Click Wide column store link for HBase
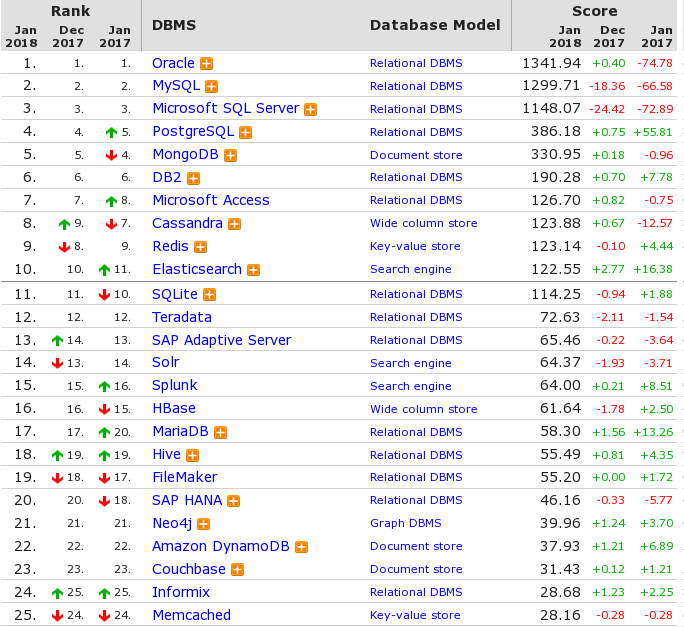This screenshot has width=684, height=627. point(423,409)
